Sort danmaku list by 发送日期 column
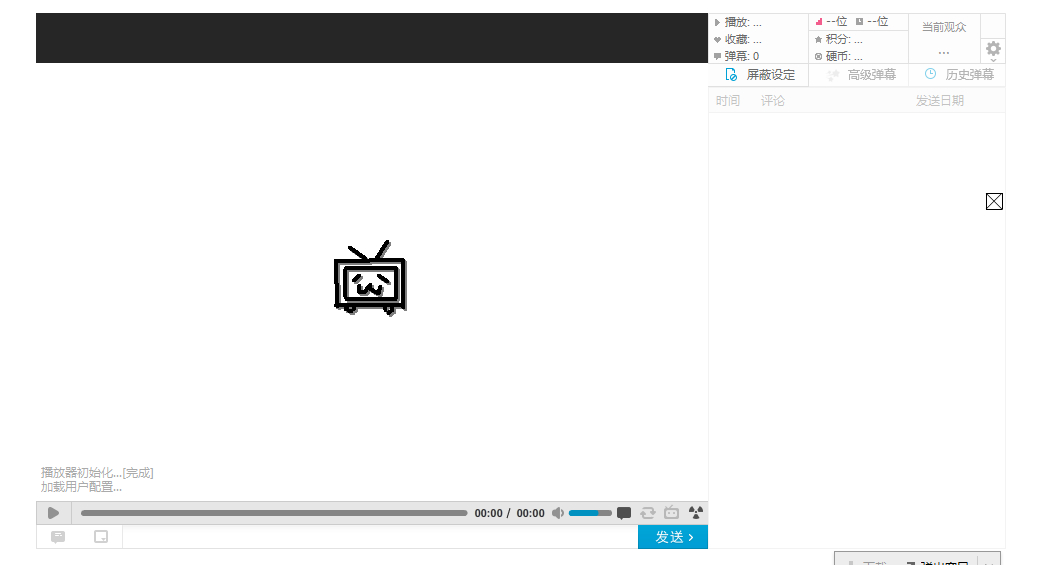The height and width of the screenshot is (565, 1057). (x=940, y=100)
